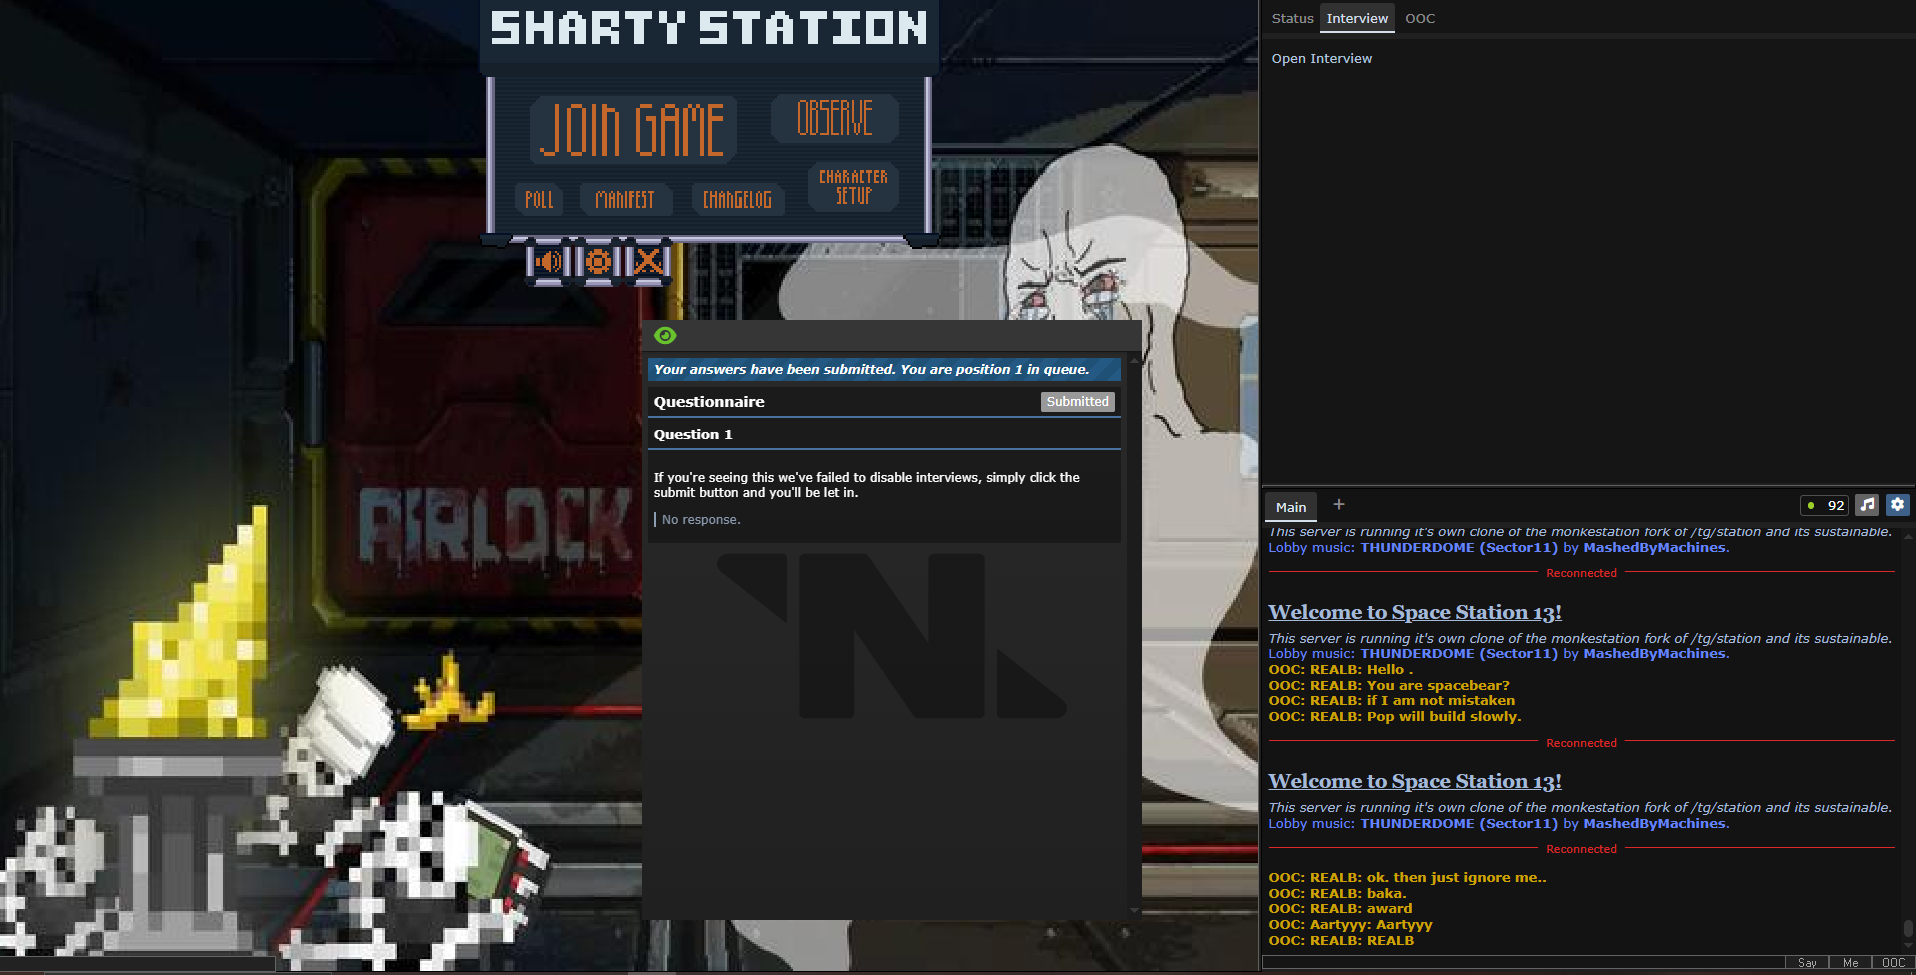The height and width of the screenshot is (975, 1916).
Task: Focus the chat command input field
Action: tap(1523, 963)
